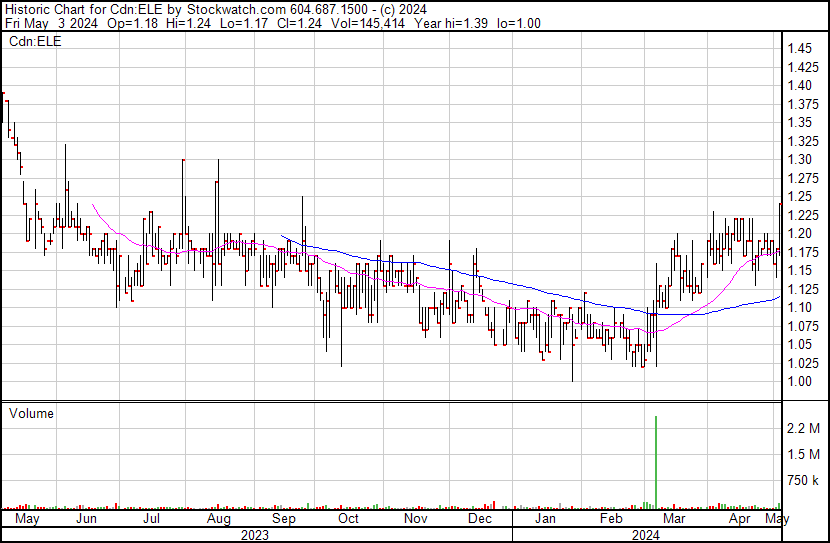Viewport: 830px width, 543px height.
Task: Click the Jul month marker
Action: pos(152,520)
